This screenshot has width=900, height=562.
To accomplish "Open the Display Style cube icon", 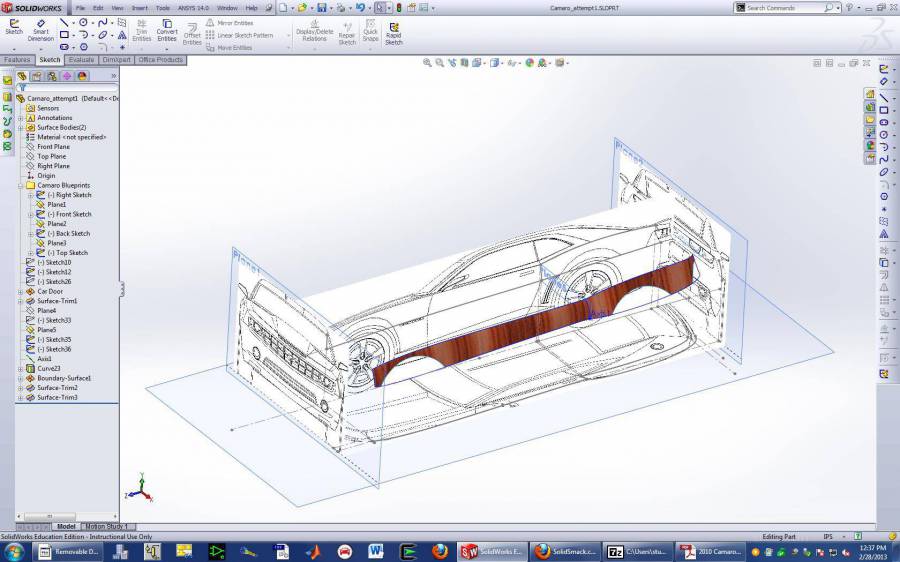I will (494, 63).
